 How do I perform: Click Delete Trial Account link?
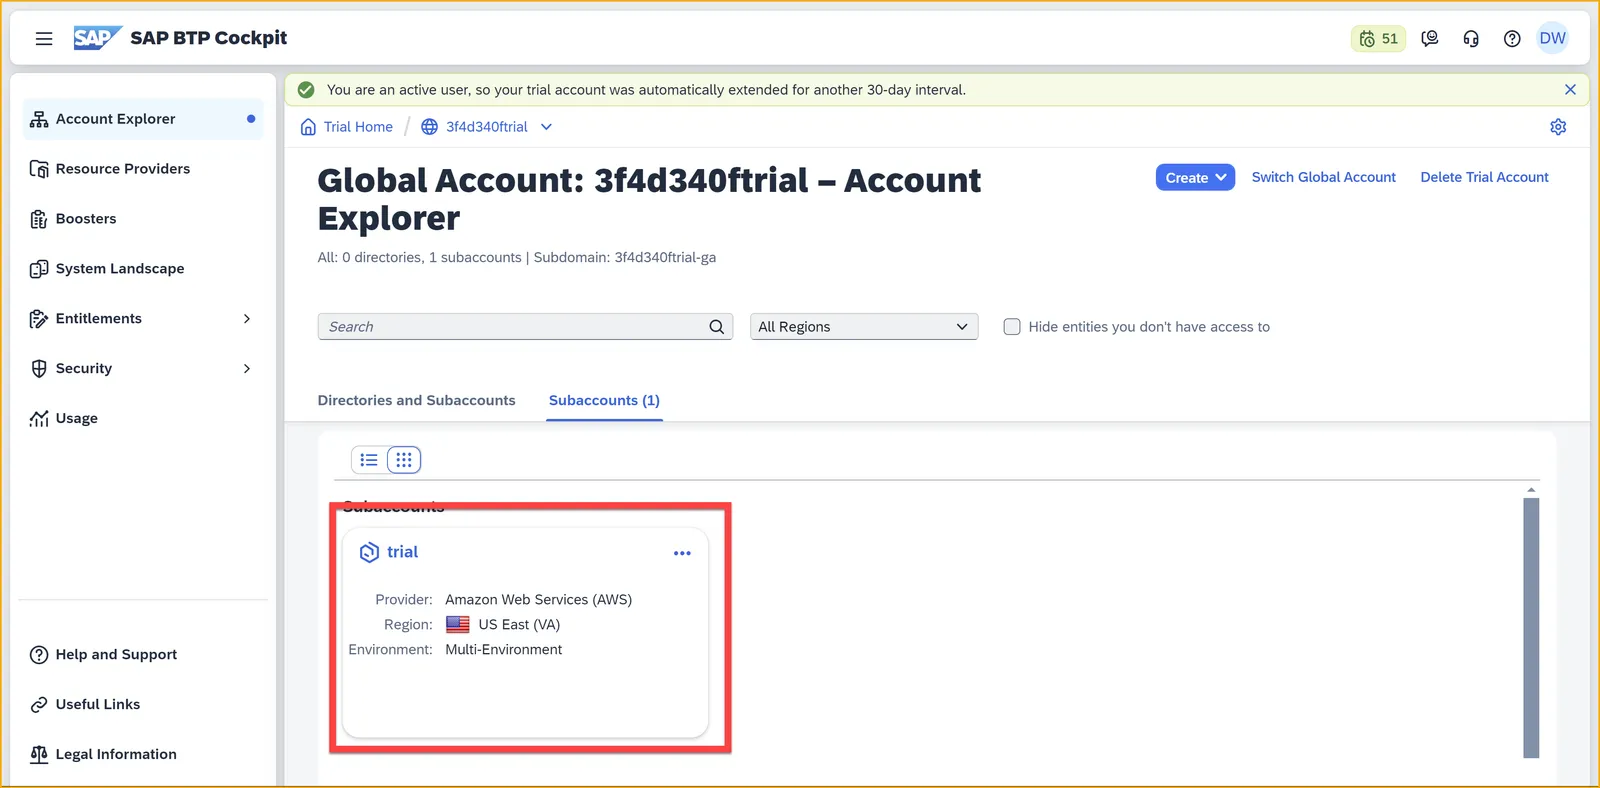coord(1484,177)
